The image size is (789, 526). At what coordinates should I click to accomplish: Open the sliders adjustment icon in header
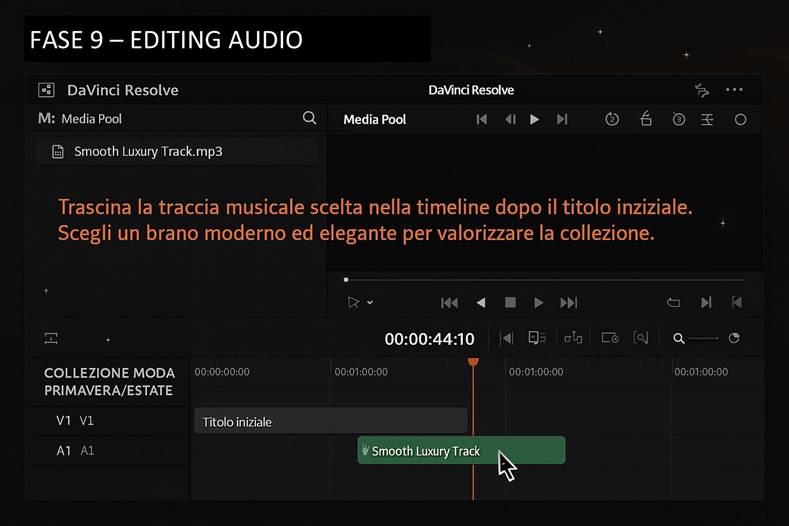pyautogui.click(x=707, y=119)
